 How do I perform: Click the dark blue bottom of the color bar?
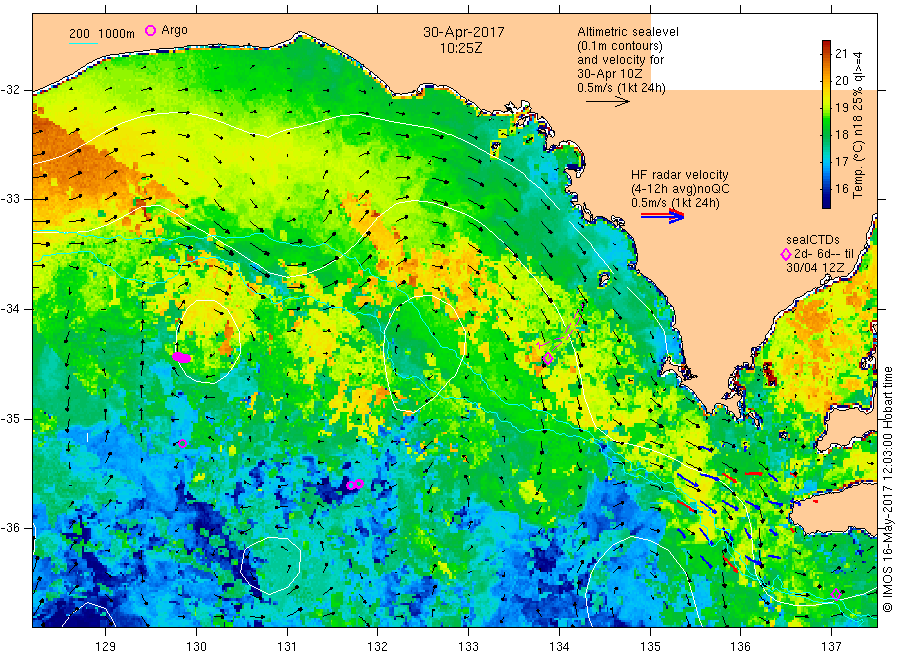coord(826,201)
